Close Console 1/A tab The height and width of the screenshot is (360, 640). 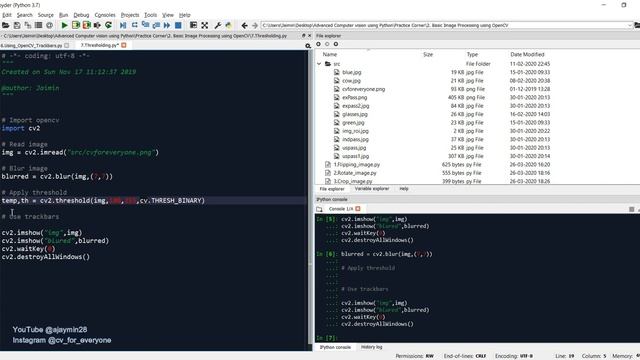click(x=358, y=209)
